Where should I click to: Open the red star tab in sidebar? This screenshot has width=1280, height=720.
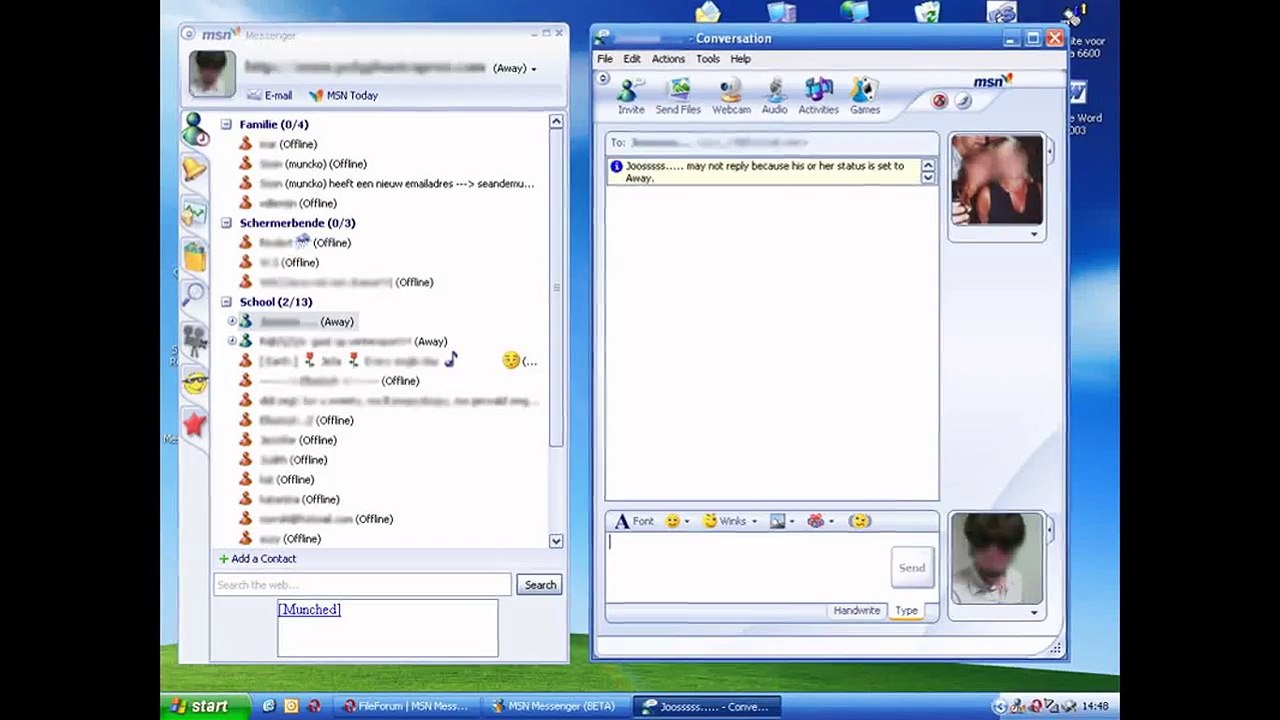(194, 425)
